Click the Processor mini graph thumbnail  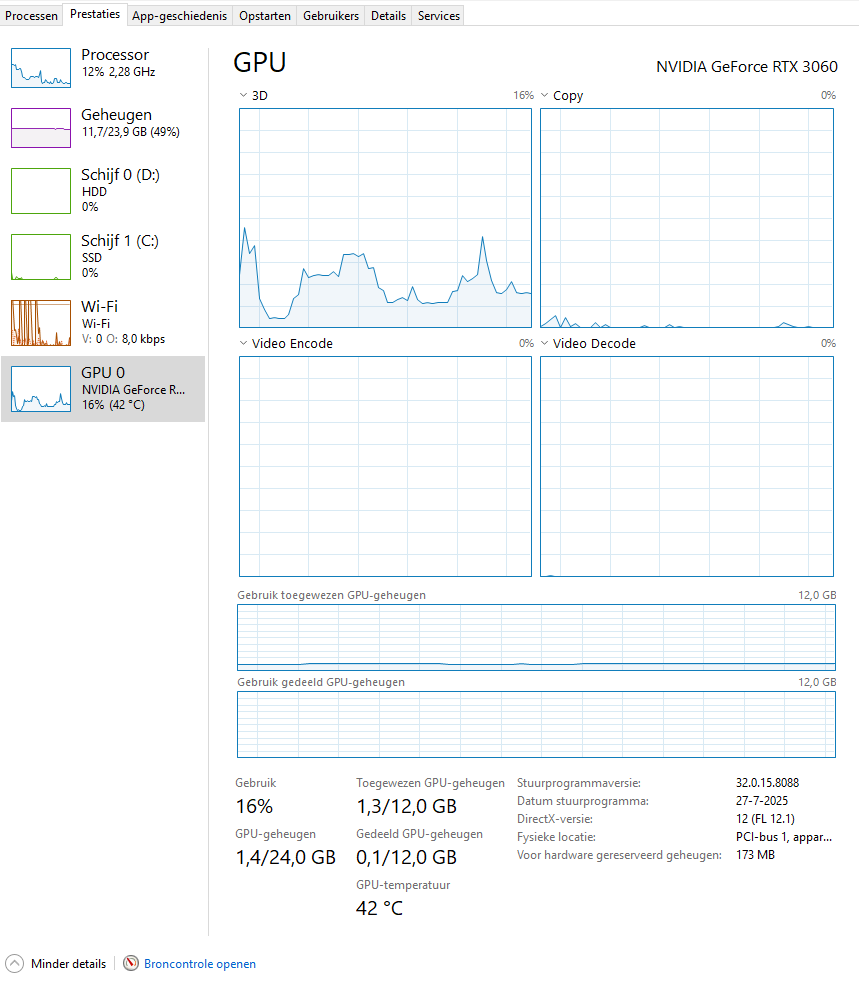click(x=41, y=68)
